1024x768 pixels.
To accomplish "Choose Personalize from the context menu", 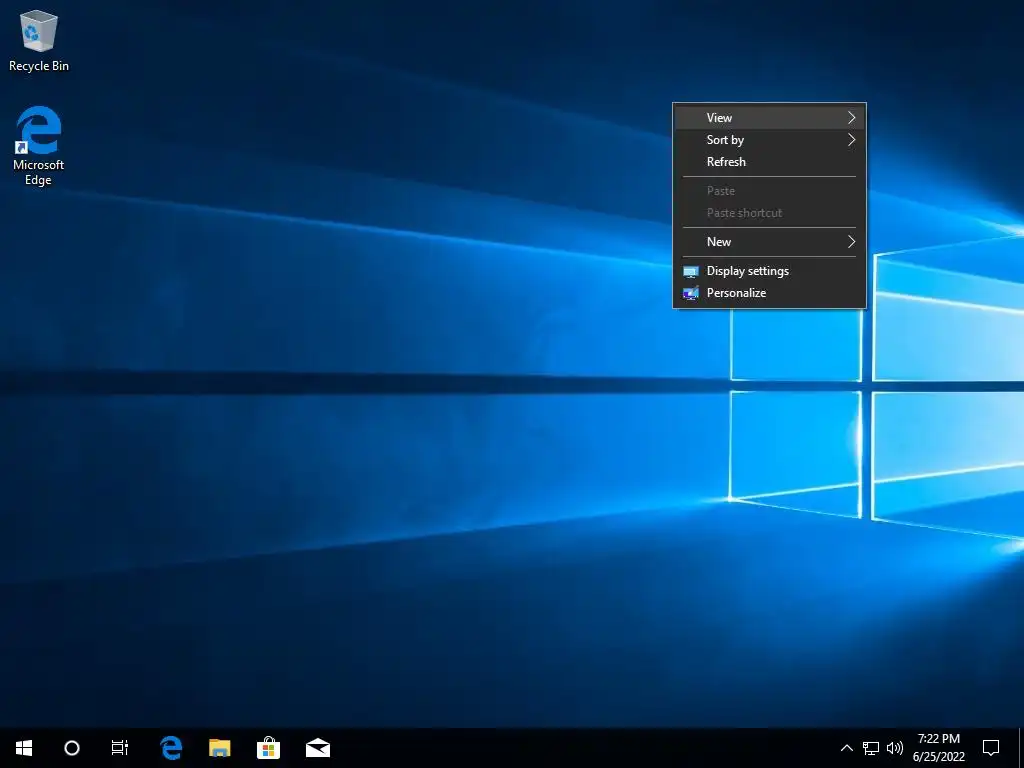I will coord(769,293).
